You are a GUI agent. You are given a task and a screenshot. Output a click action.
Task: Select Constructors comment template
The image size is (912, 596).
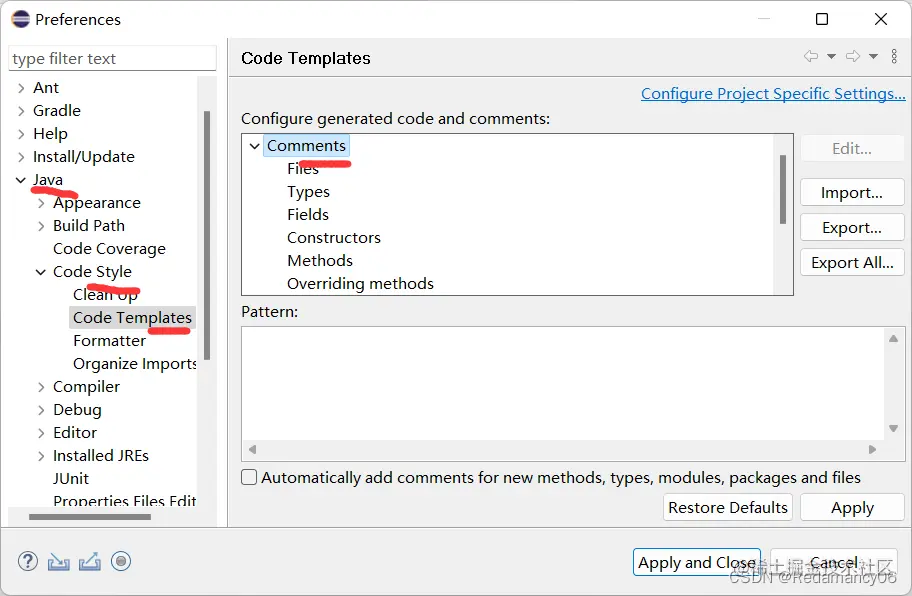[334, 238]
